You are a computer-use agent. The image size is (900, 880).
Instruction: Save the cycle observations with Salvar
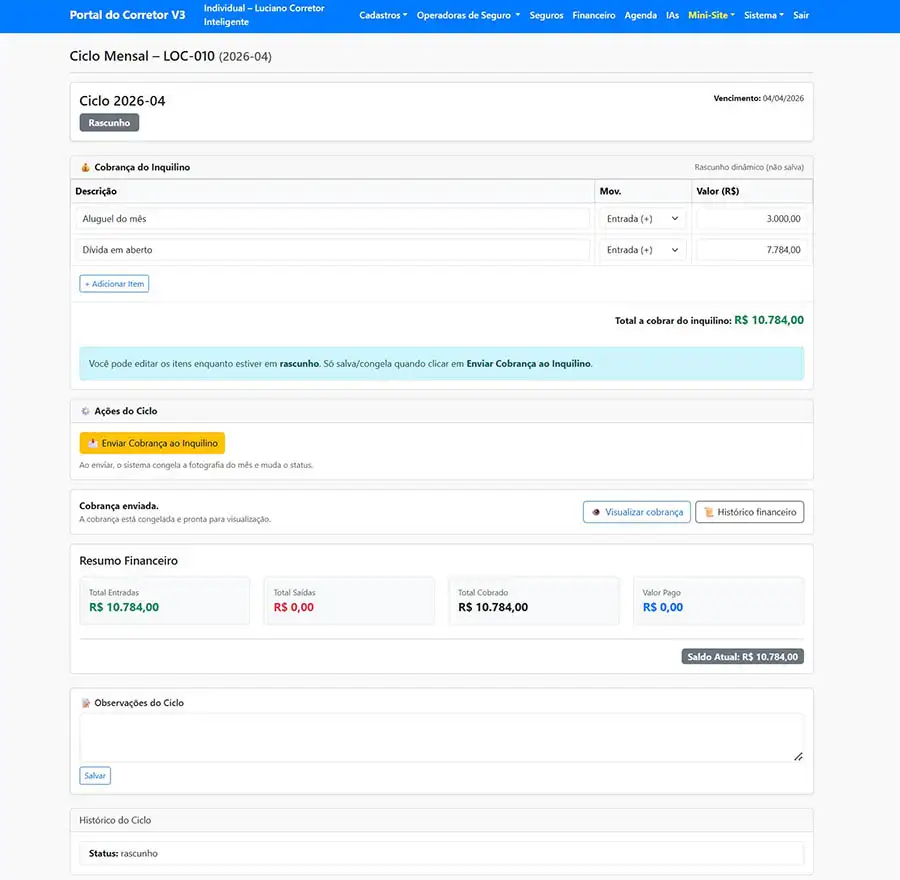pyautogui.click(x=95, y=776)
